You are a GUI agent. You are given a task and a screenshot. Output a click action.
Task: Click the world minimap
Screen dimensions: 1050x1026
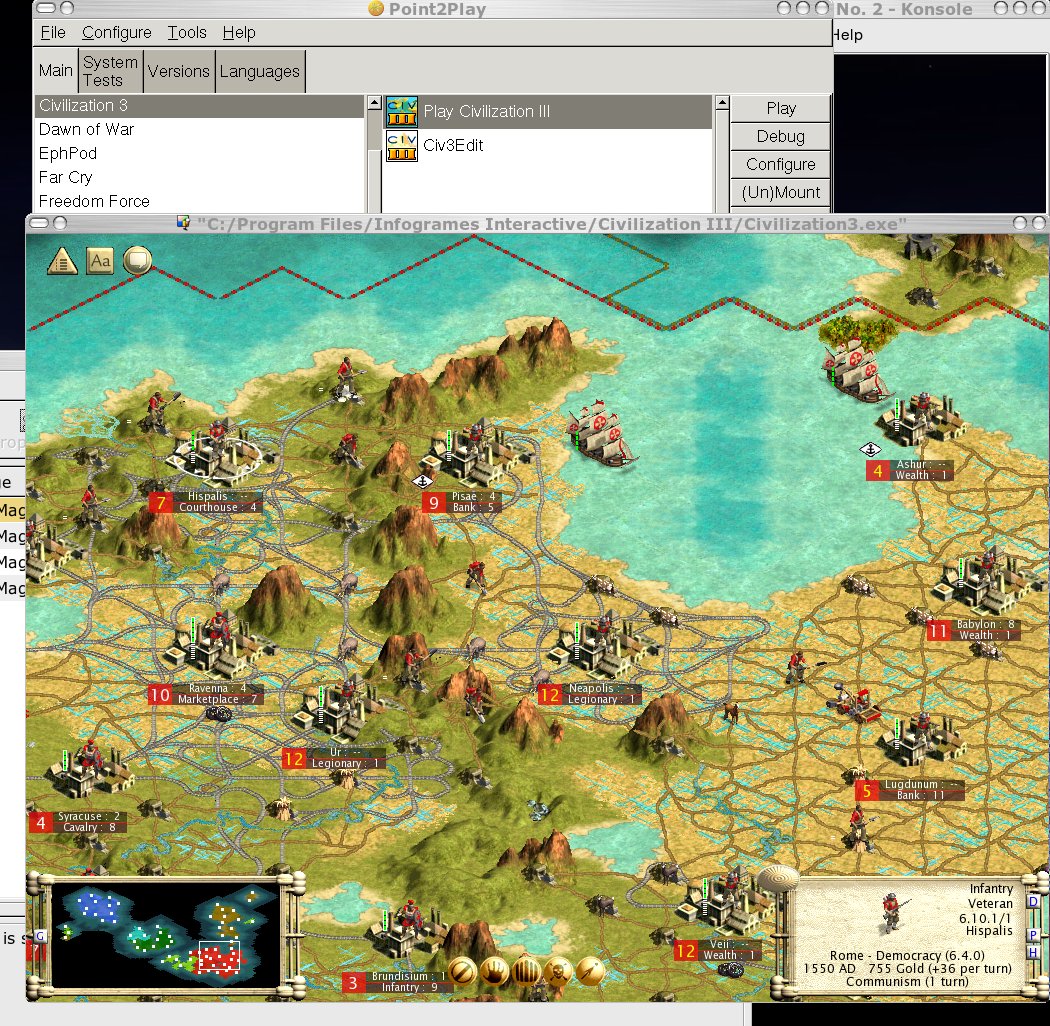click(164, 934)
